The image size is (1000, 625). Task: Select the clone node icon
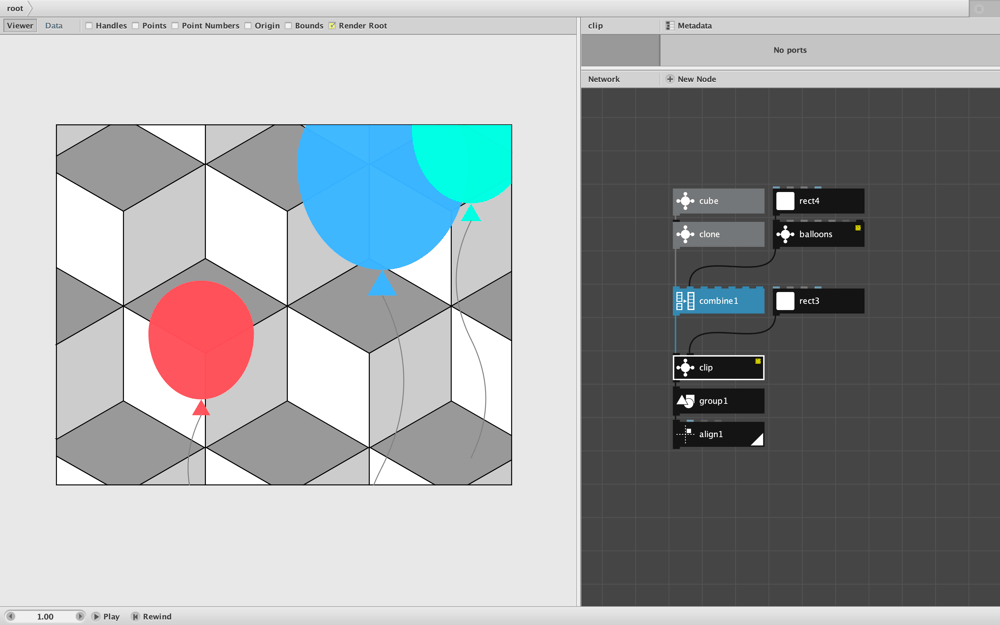(x=685, y=234)
